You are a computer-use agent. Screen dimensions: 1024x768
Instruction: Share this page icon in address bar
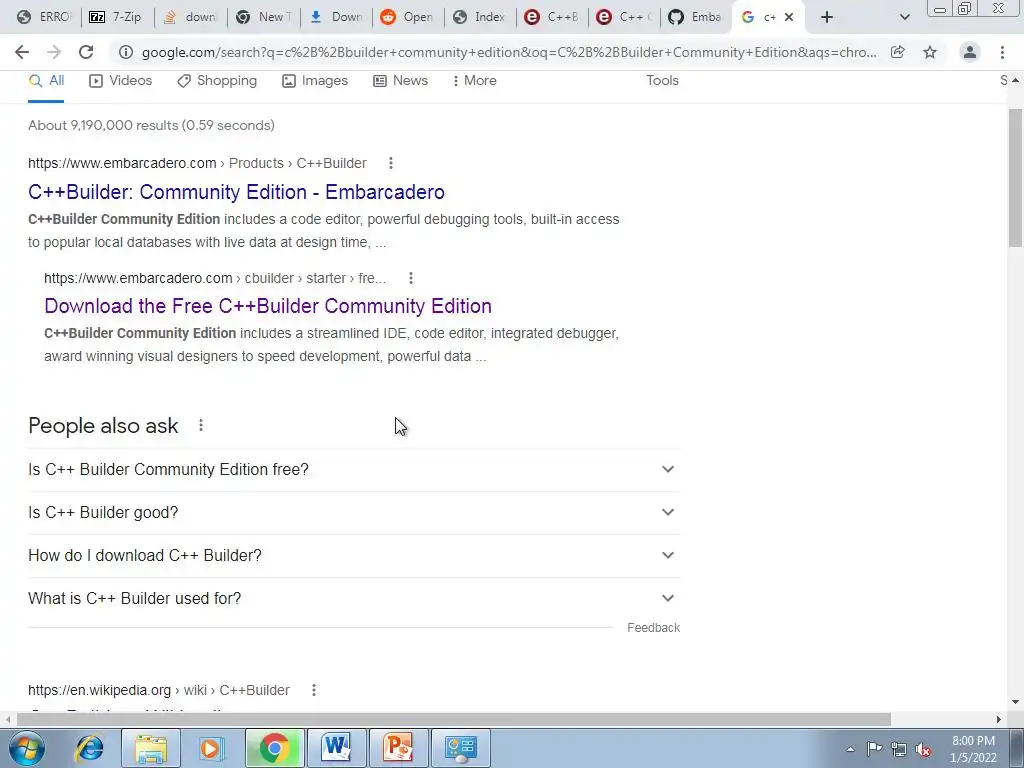click(x=898, y=52)
